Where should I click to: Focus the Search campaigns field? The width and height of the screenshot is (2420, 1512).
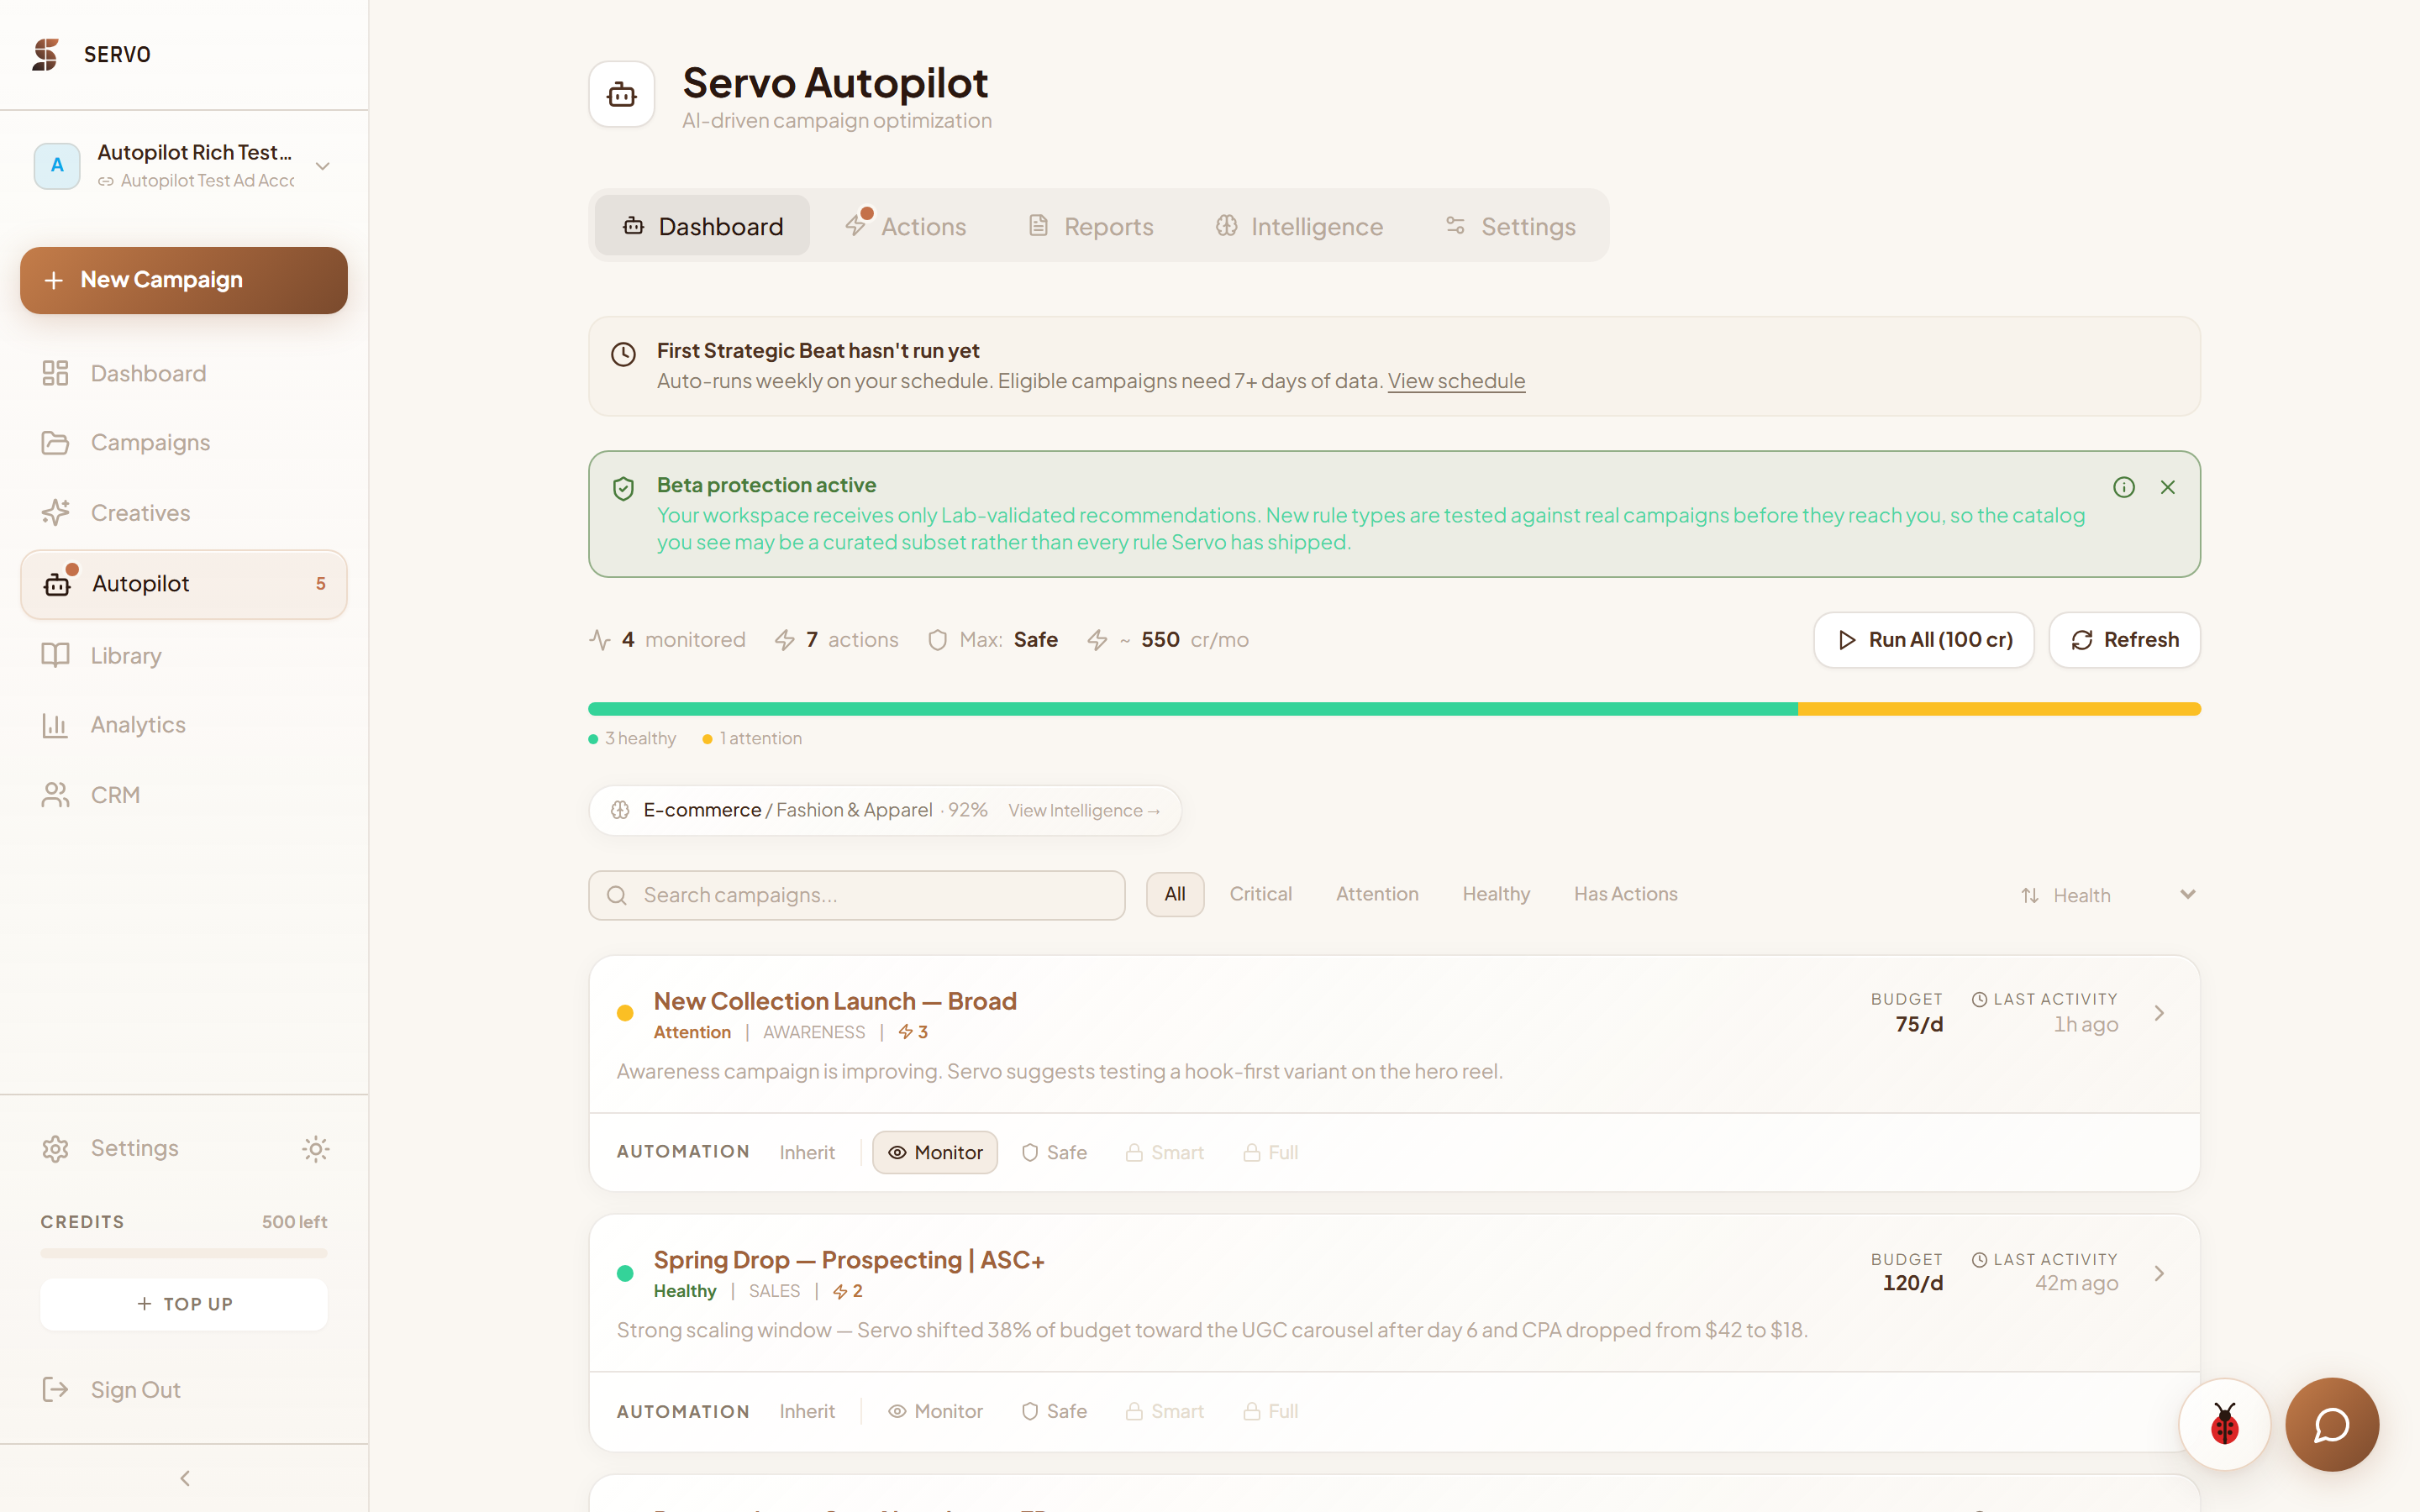[857, 895]
